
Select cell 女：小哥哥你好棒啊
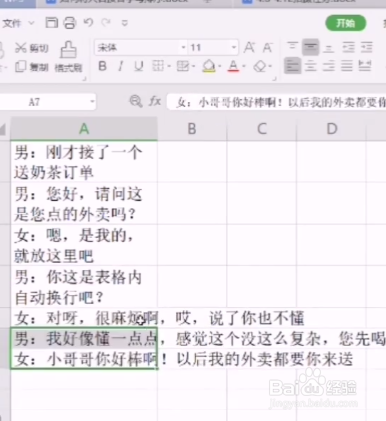point(84,359)
